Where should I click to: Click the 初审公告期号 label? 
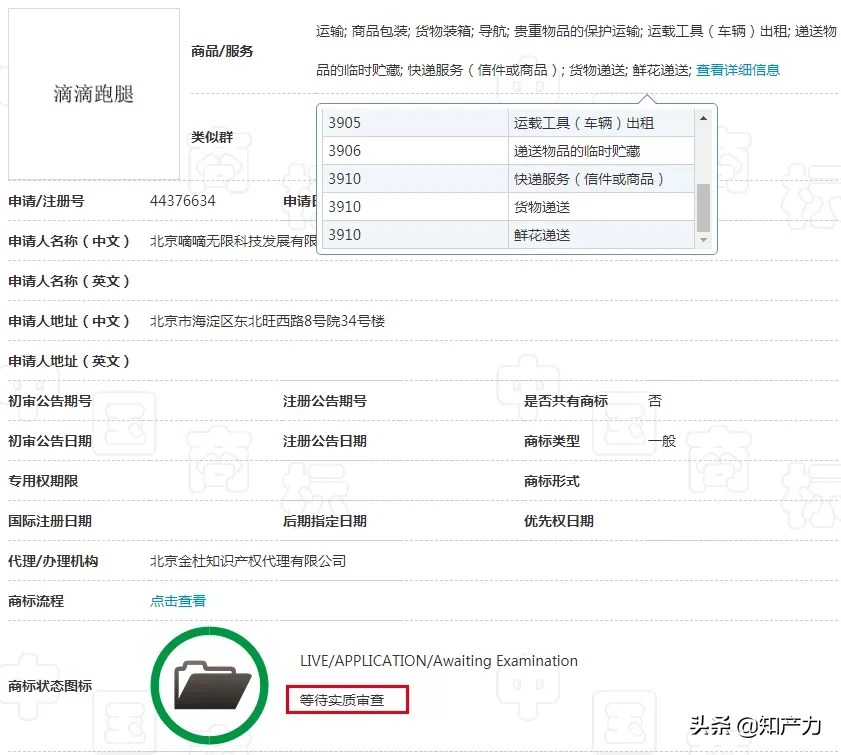tap(50, 401)
